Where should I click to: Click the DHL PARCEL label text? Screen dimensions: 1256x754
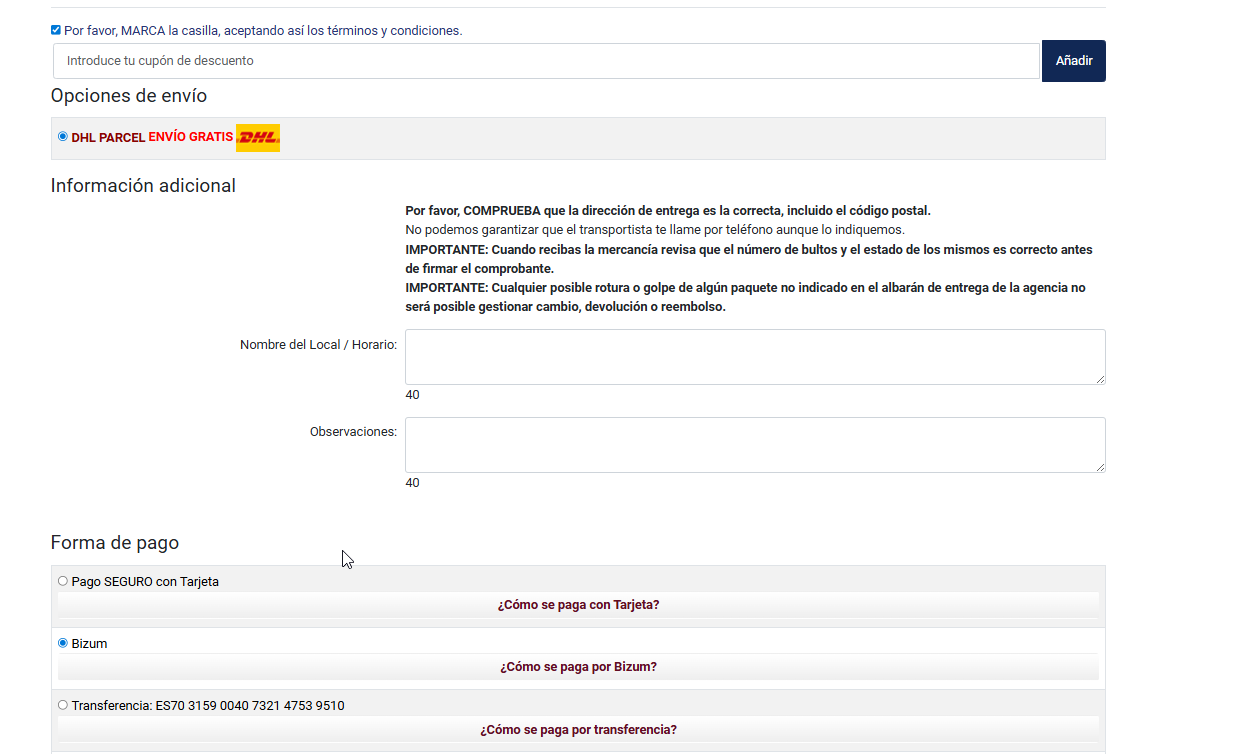coord(108,138)
